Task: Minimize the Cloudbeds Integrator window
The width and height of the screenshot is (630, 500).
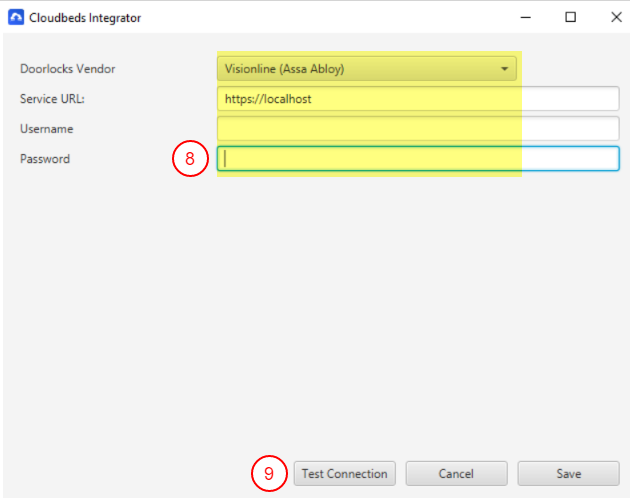Action: click(526, 17)
